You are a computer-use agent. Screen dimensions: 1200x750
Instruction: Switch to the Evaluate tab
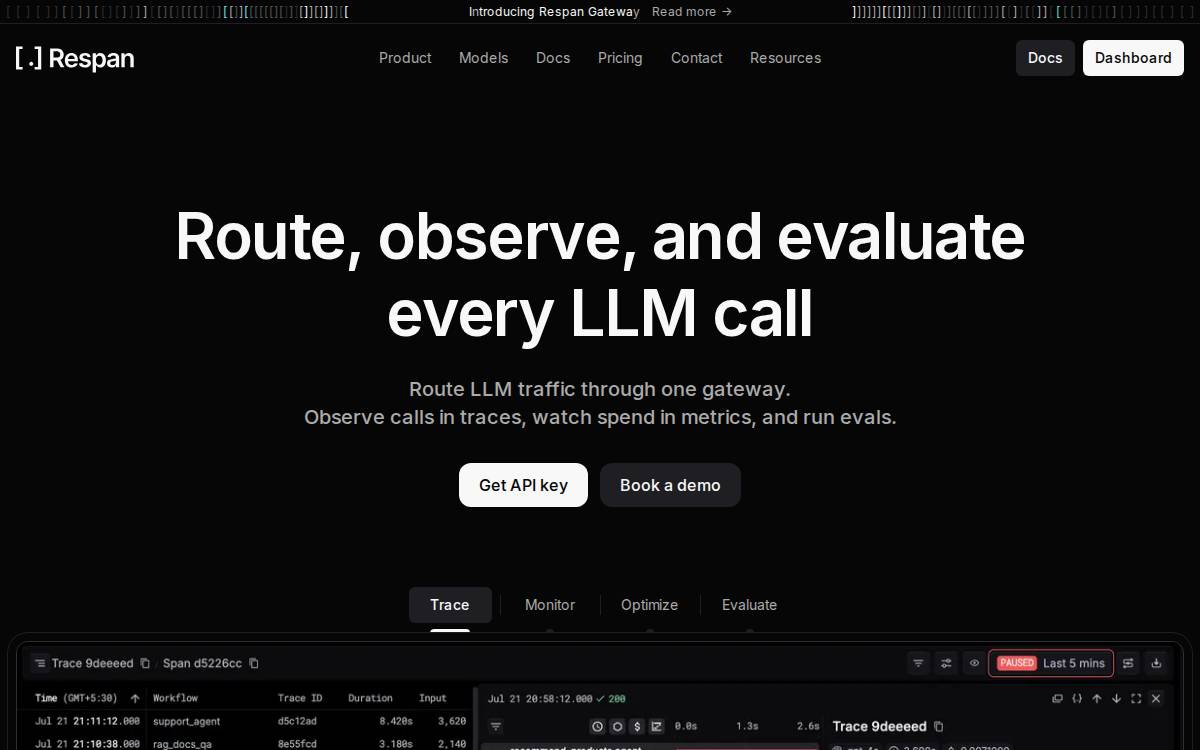(749, 605)
